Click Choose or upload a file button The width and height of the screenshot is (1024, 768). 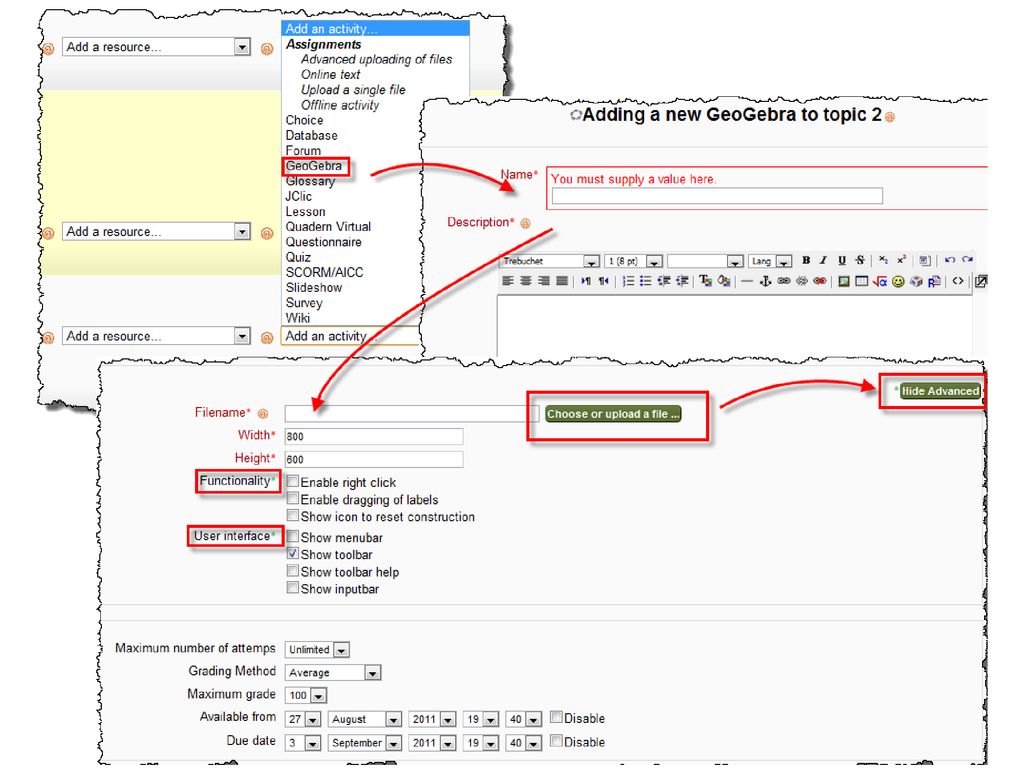pos(613,414)
